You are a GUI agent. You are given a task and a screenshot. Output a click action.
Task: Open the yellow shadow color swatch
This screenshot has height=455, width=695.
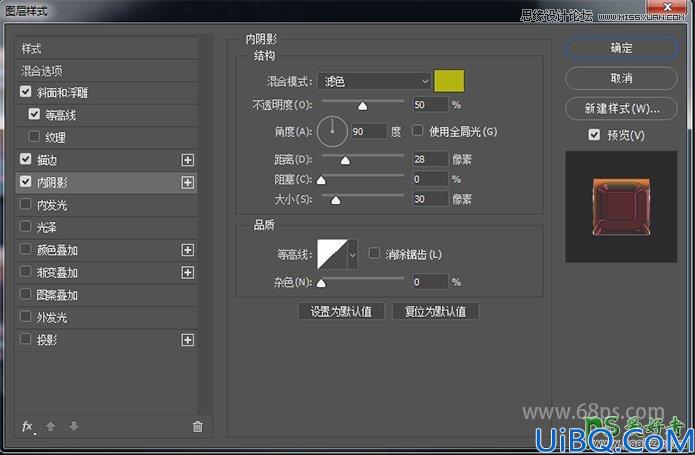click(449, 81)
